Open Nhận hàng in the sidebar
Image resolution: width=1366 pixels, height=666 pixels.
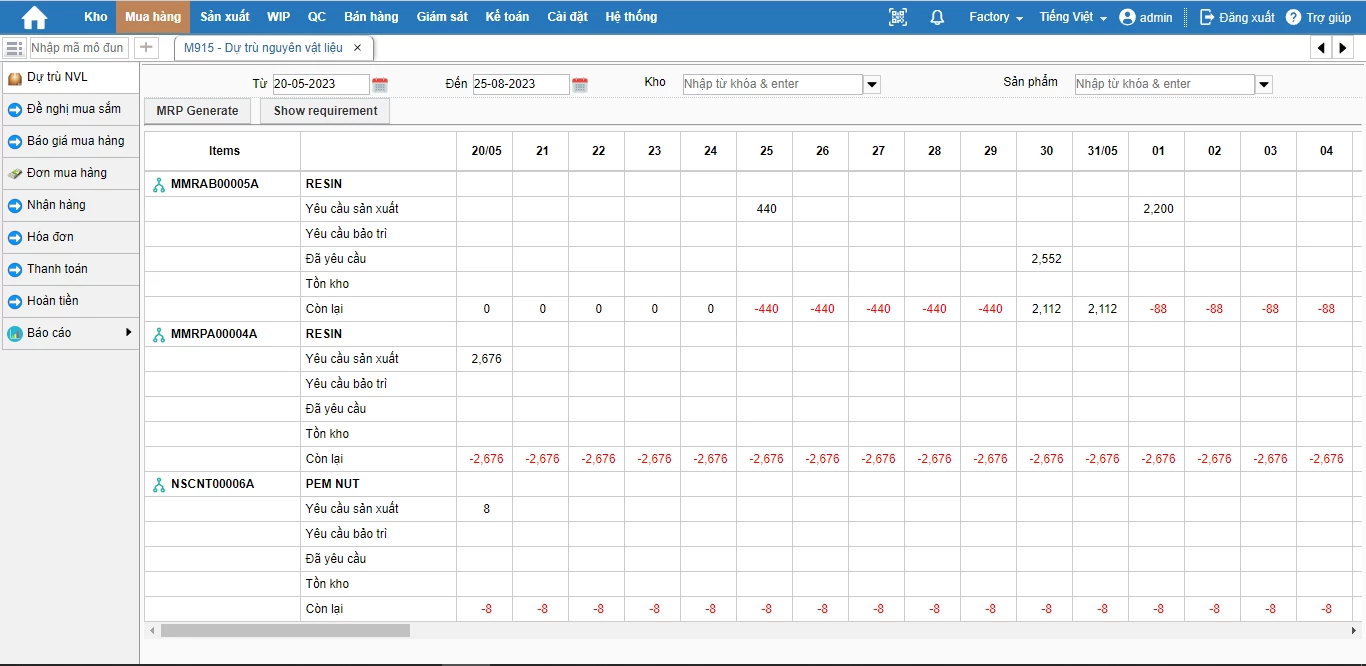click(x=70, y=205)
